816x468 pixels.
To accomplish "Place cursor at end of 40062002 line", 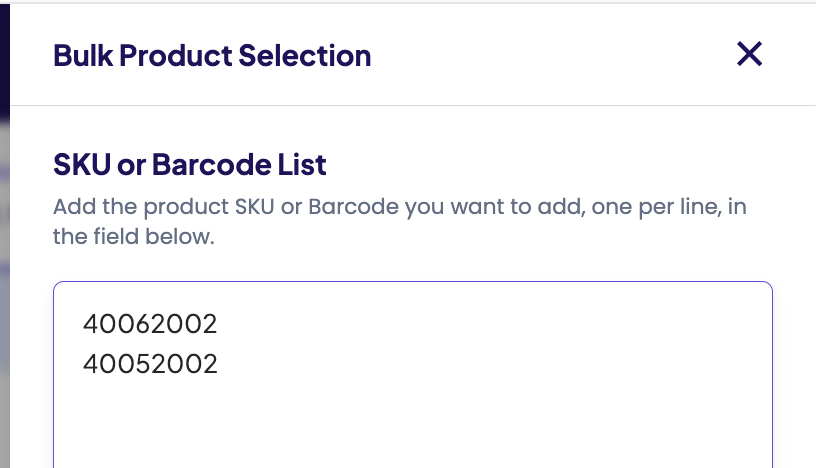I will 219,325.
